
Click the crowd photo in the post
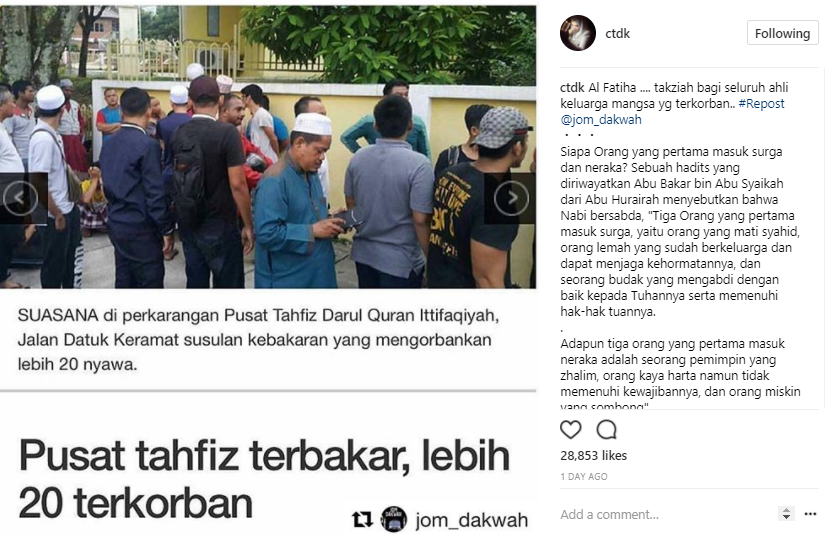coord(268,147)
